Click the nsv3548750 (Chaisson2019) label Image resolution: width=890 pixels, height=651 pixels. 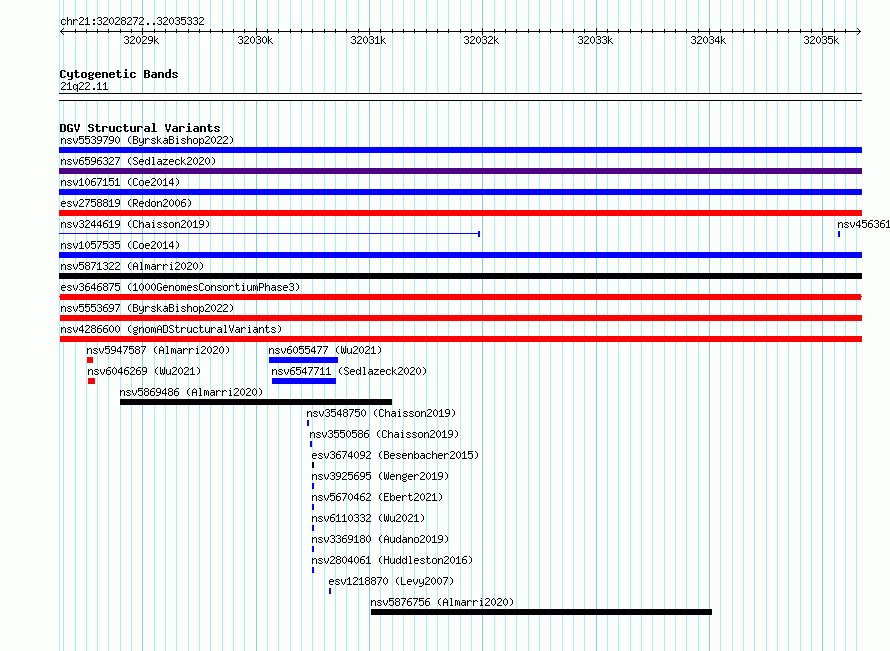(381, 413)
